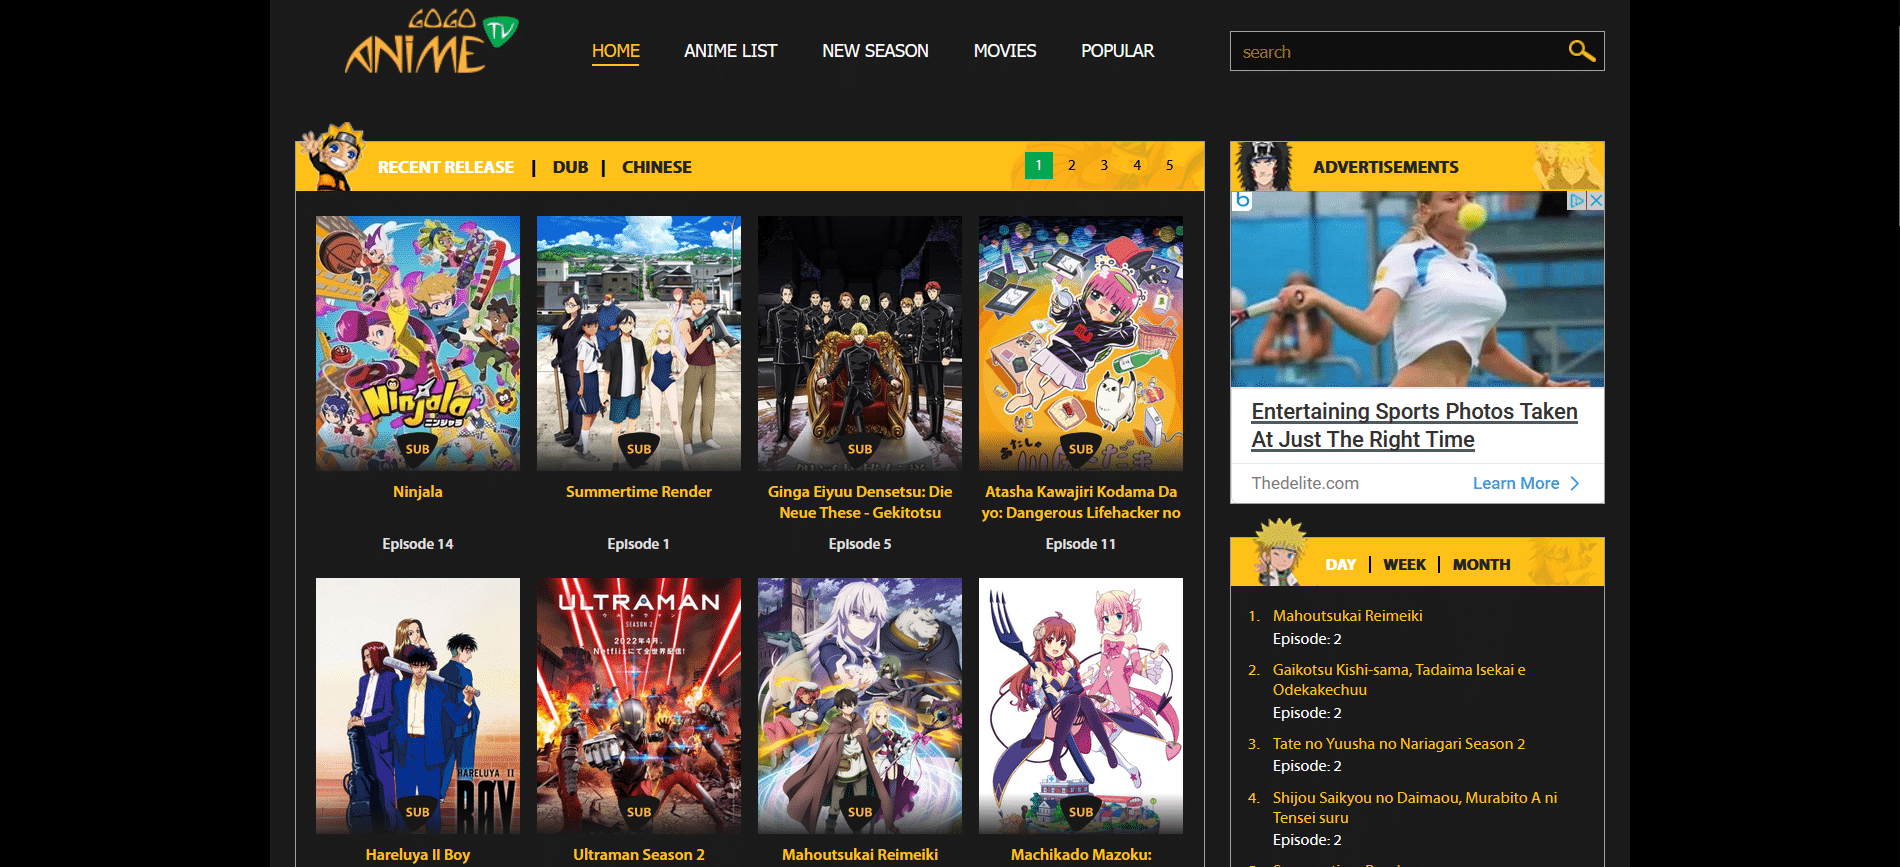Open Shijou Saikyou no Daimaou in top list
Screen dimensions: 1900x867
point(1415,808)
